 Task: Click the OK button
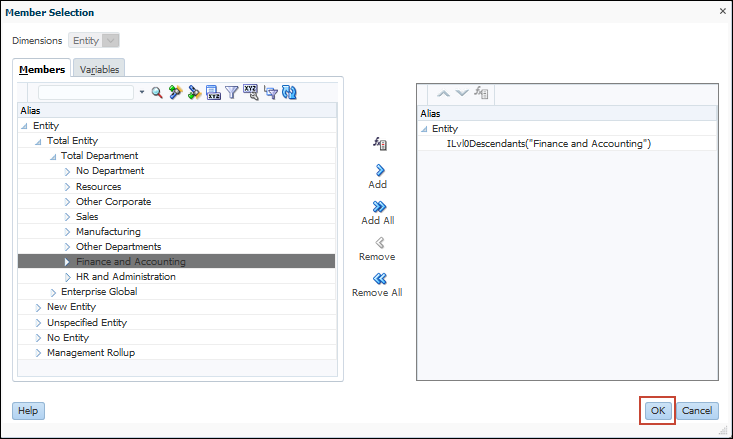pyautogui.click(x=658, y=410)
